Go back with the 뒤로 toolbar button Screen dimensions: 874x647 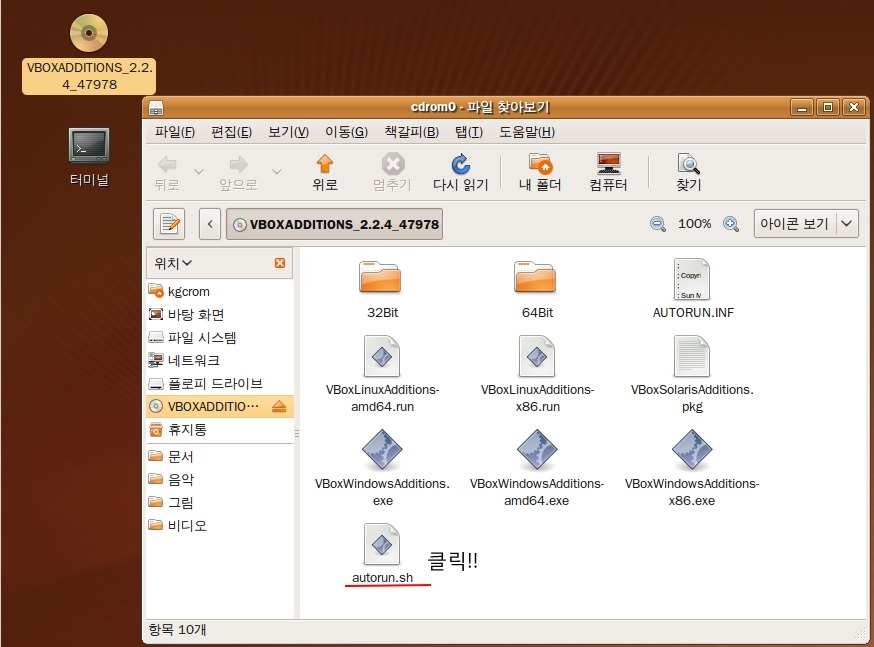click(x=167, y=173)
